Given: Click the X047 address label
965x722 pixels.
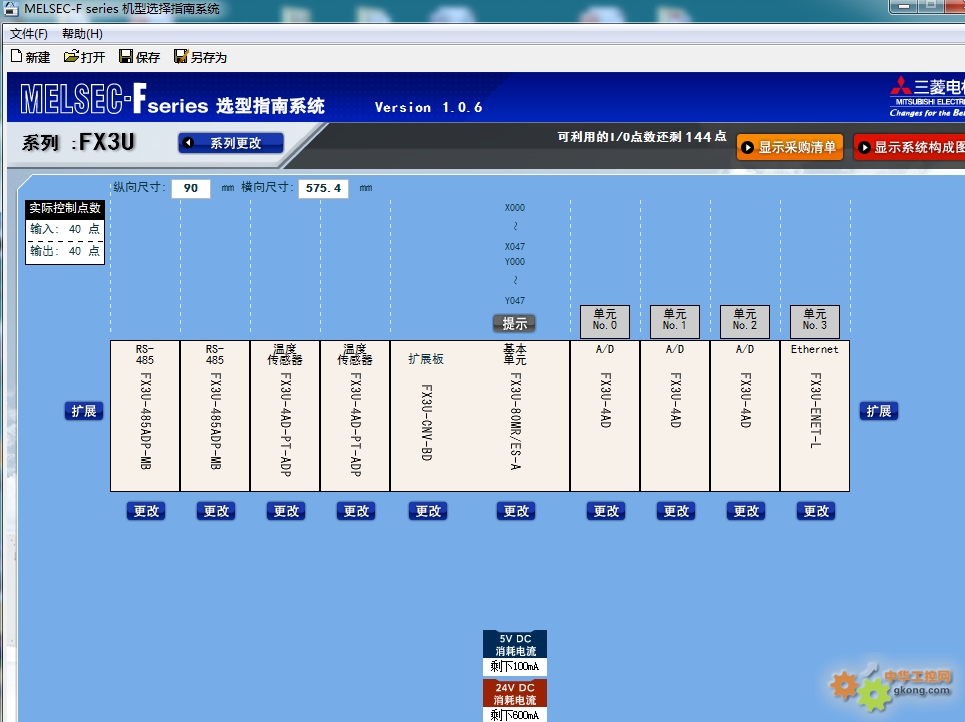Looking at the screenshot, I should coord(515,247).
